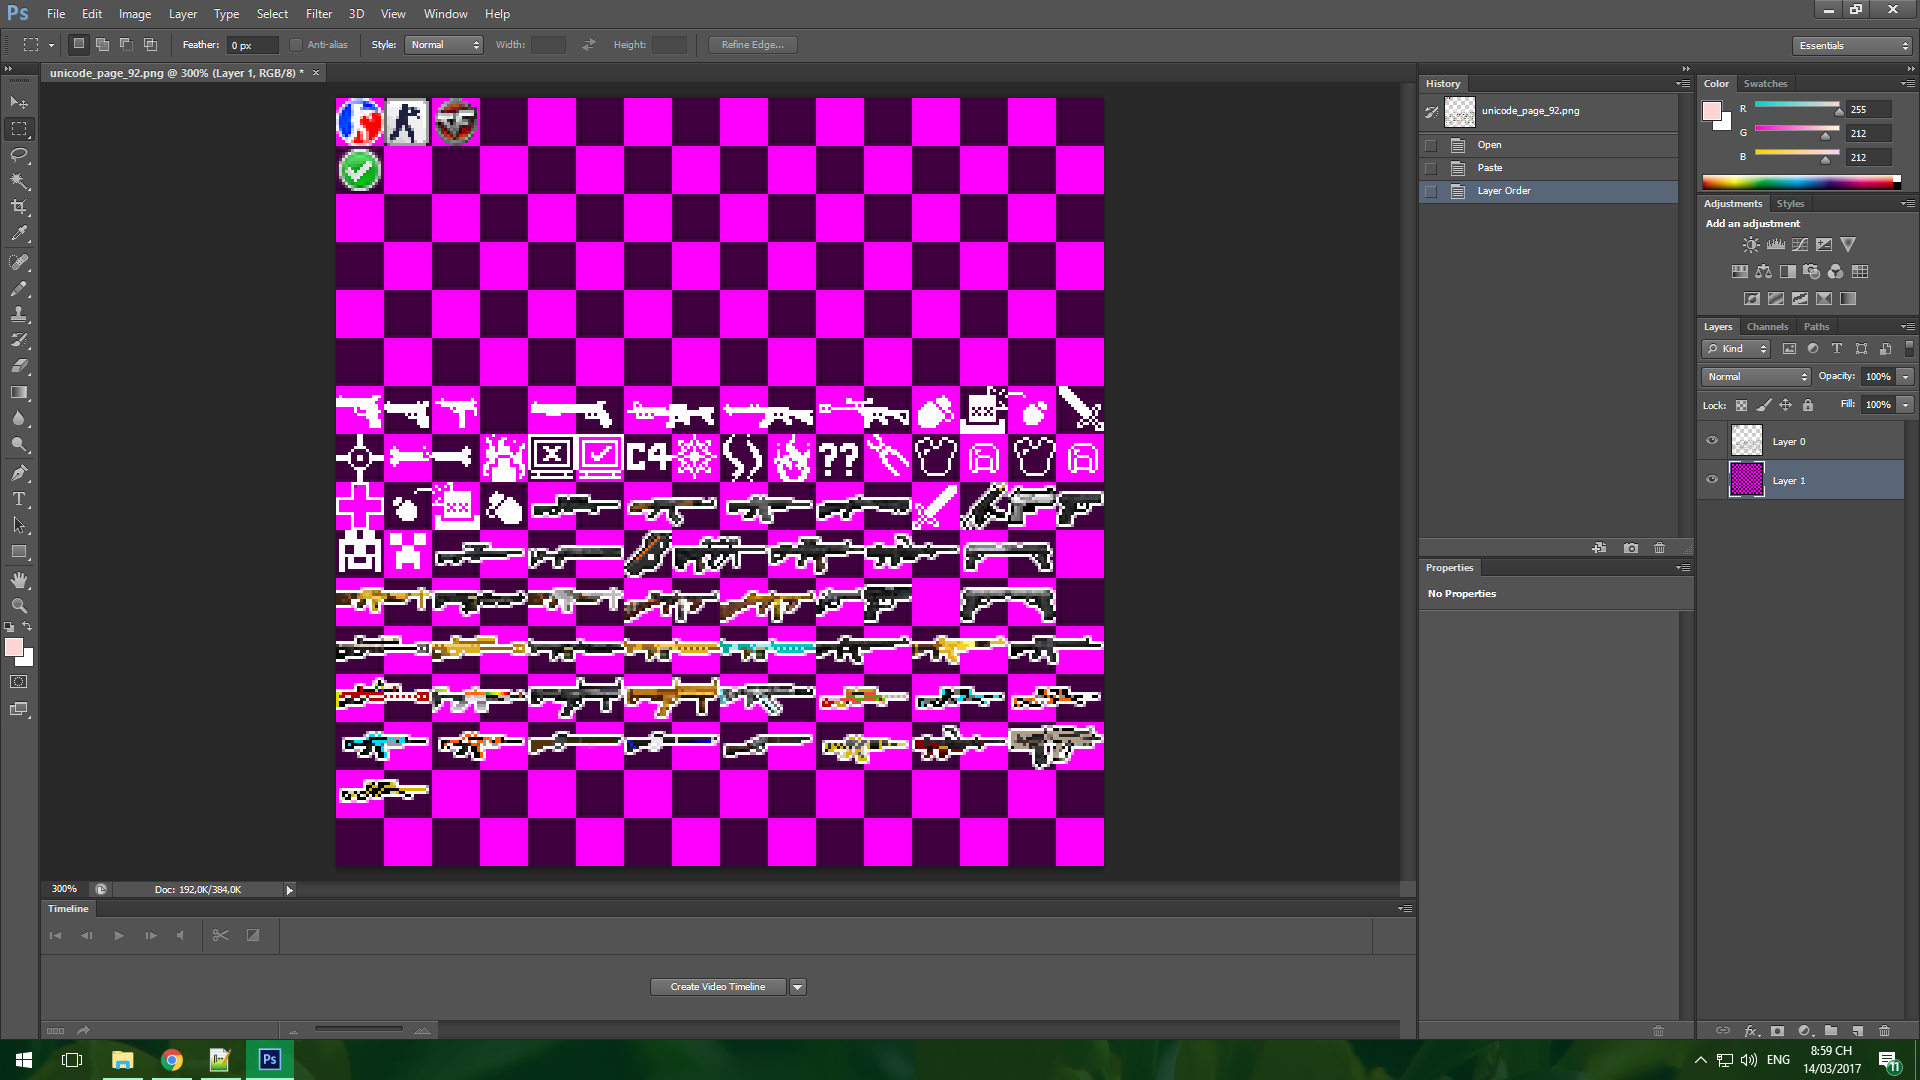The height and width of the screenshot is (1080, 1920).
Task: Open the Style dropdown set to Normal
Action: (444, 45)
